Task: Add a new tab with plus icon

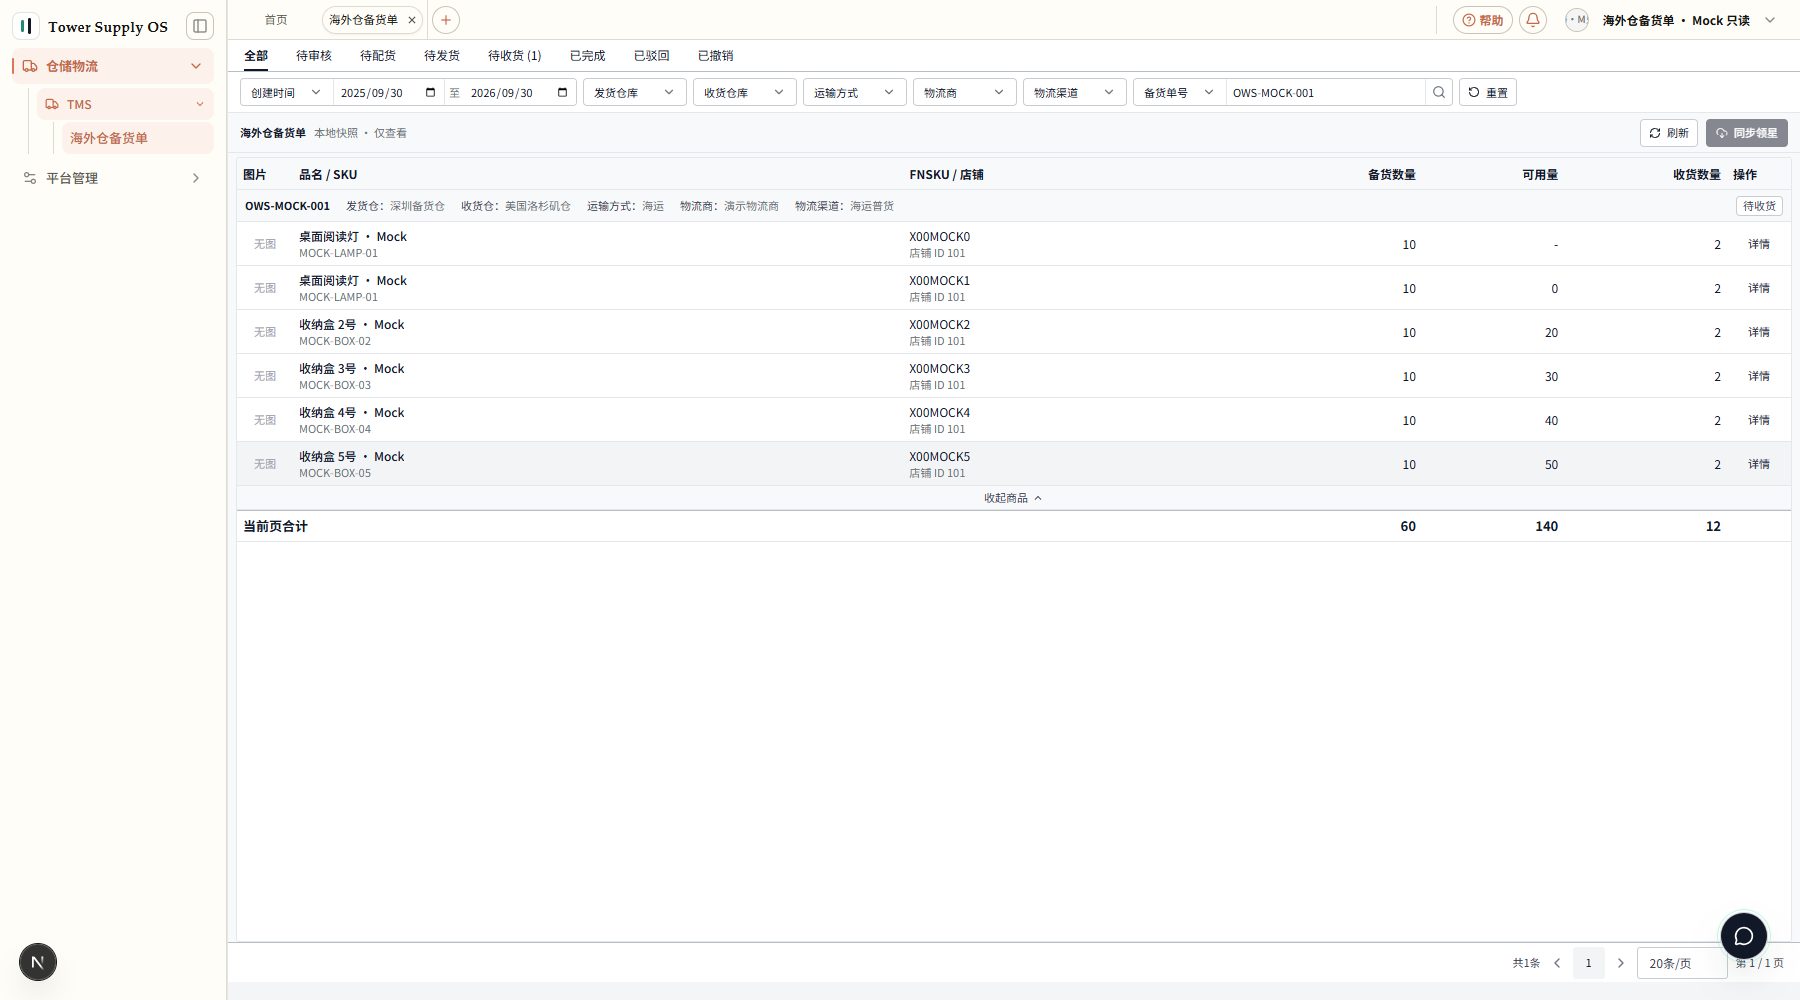Action: (446, 20)
